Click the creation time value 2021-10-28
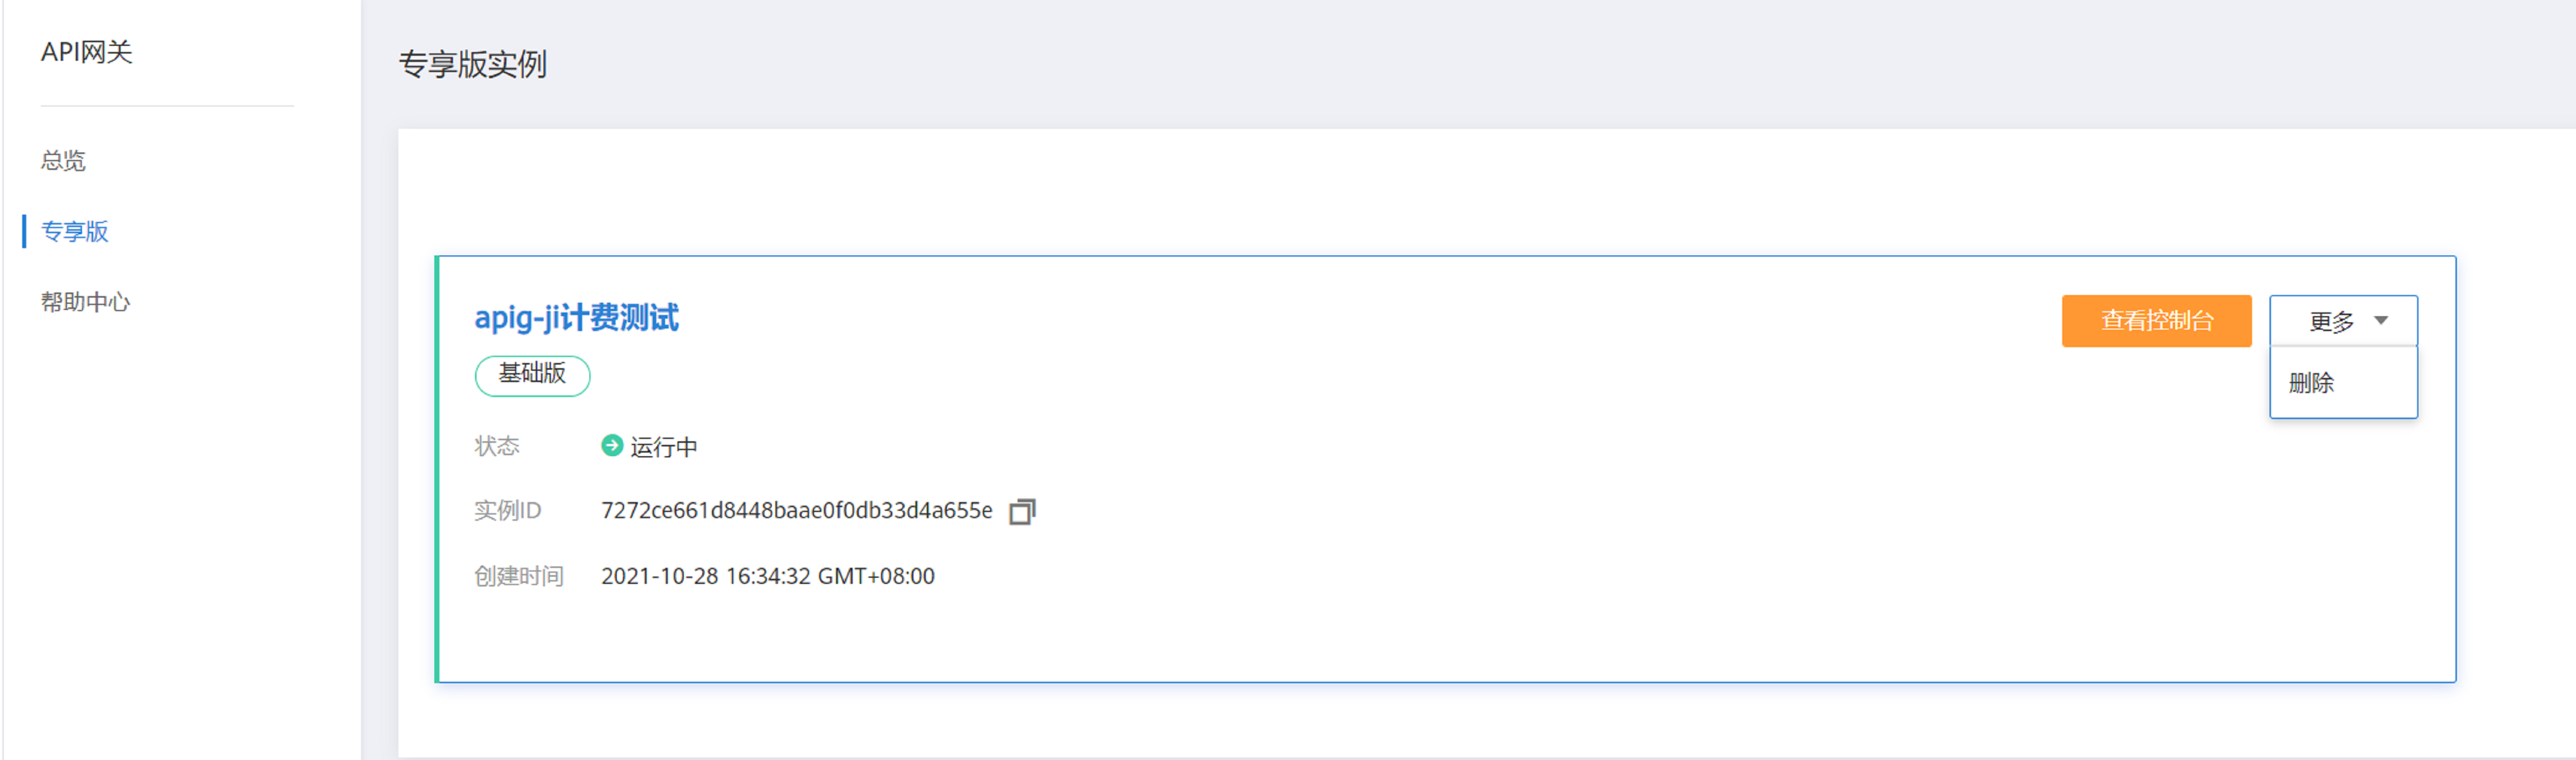 tap(767, 576)
